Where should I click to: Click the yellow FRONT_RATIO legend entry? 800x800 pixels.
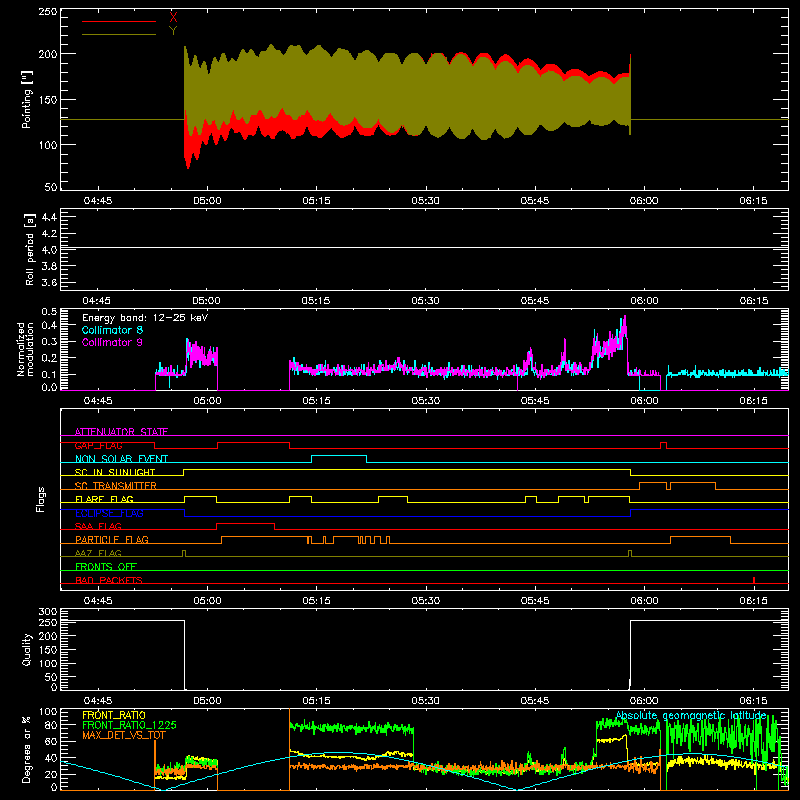(x=114, y=715)
